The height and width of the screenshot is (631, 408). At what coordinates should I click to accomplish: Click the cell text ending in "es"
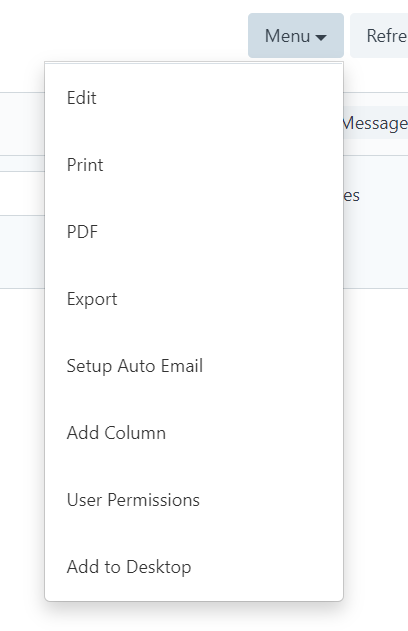pos(351,196)
